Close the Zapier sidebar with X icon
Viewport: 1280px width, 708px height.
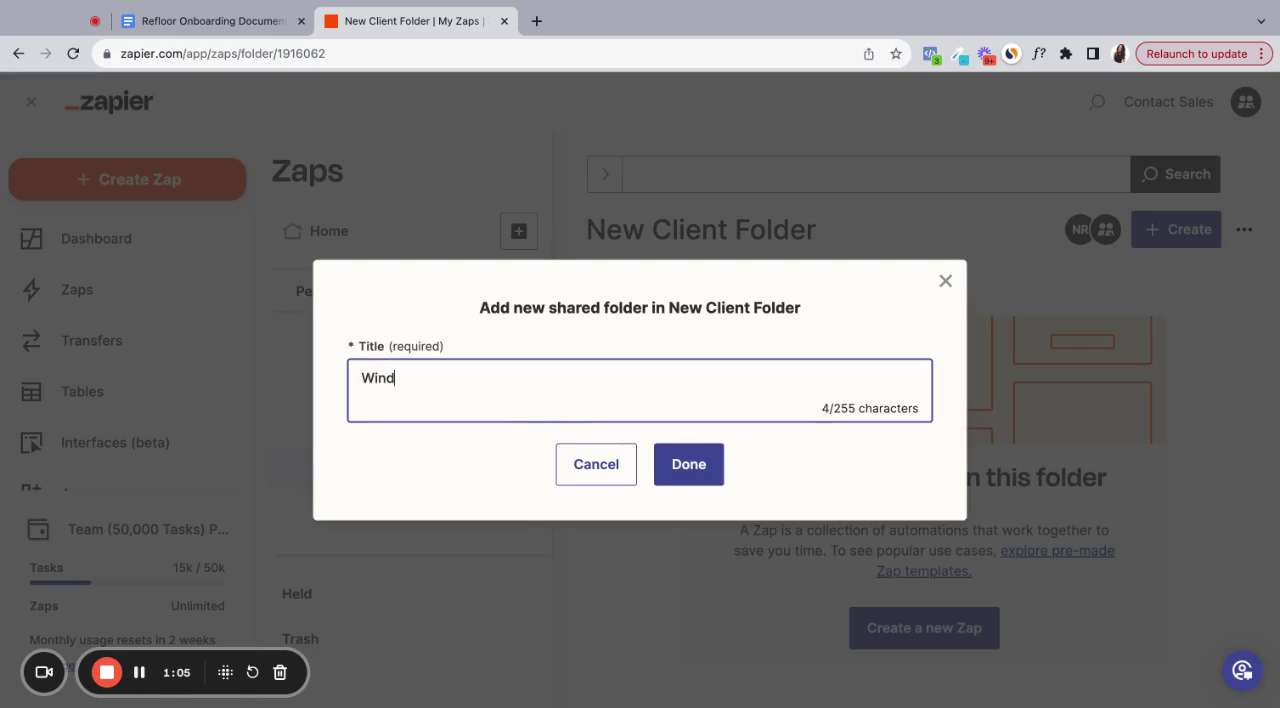pos(31,102)
